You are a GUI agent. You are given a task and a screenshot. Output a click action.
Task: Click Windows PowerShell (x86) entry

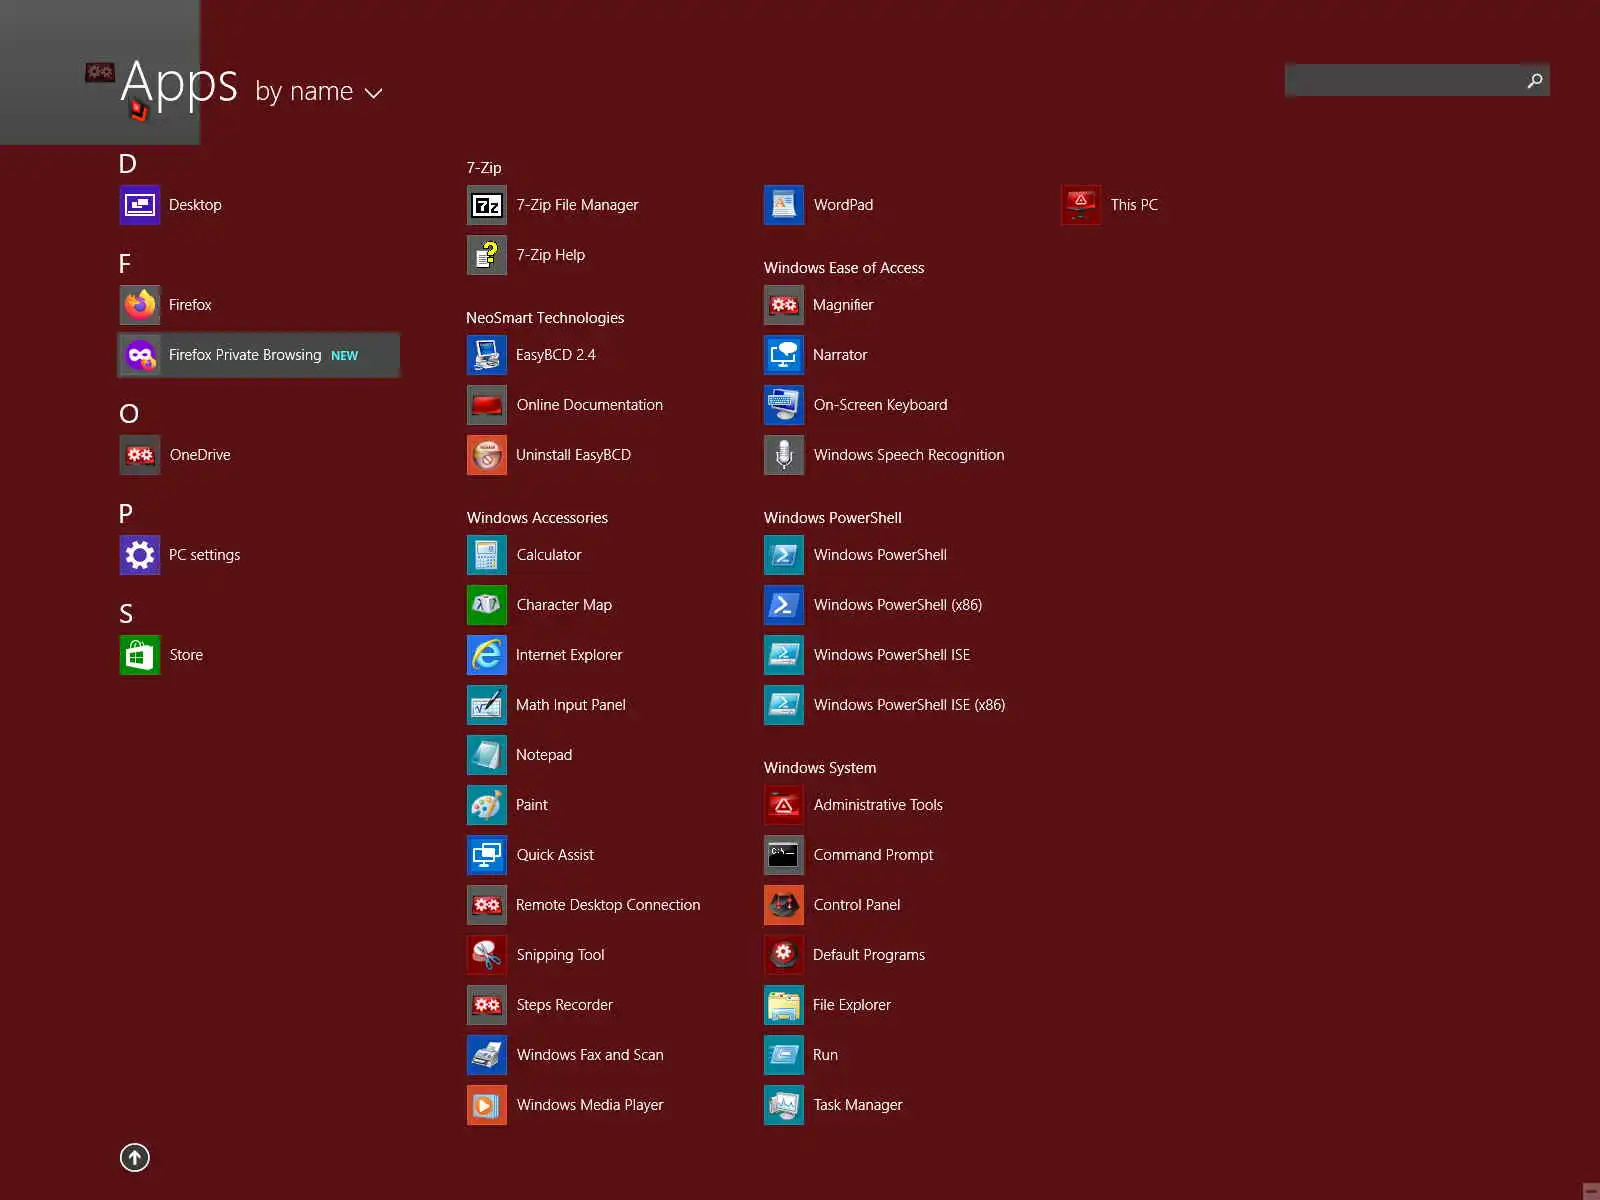[884, 605]
